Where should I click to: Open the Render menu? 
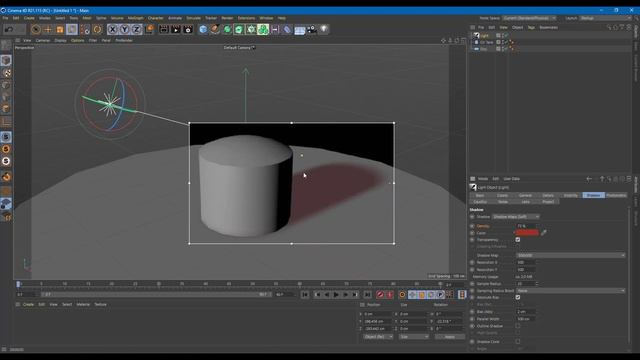[x=227, y=18]
